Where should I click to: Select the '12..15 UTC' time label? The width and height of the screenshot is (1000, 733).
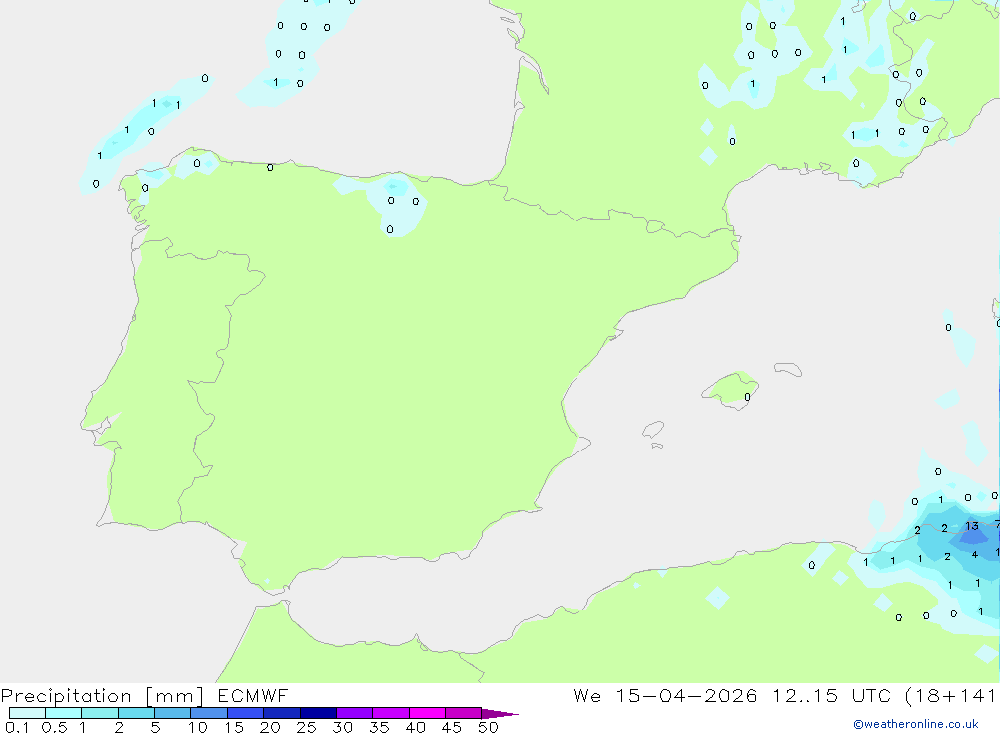tap(830, 695)
